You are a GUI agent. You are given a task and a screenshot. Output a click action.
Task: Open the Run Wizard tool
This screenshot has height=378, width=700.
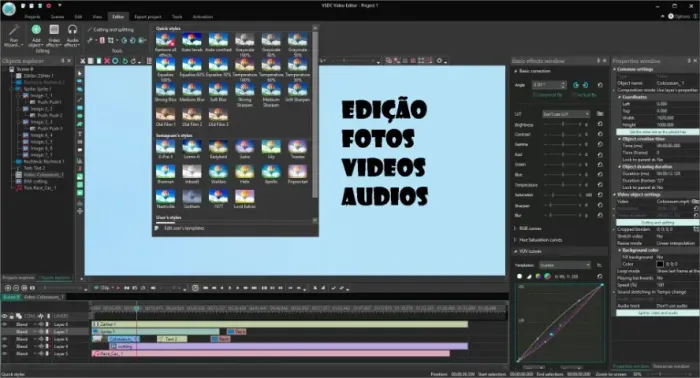13,35
